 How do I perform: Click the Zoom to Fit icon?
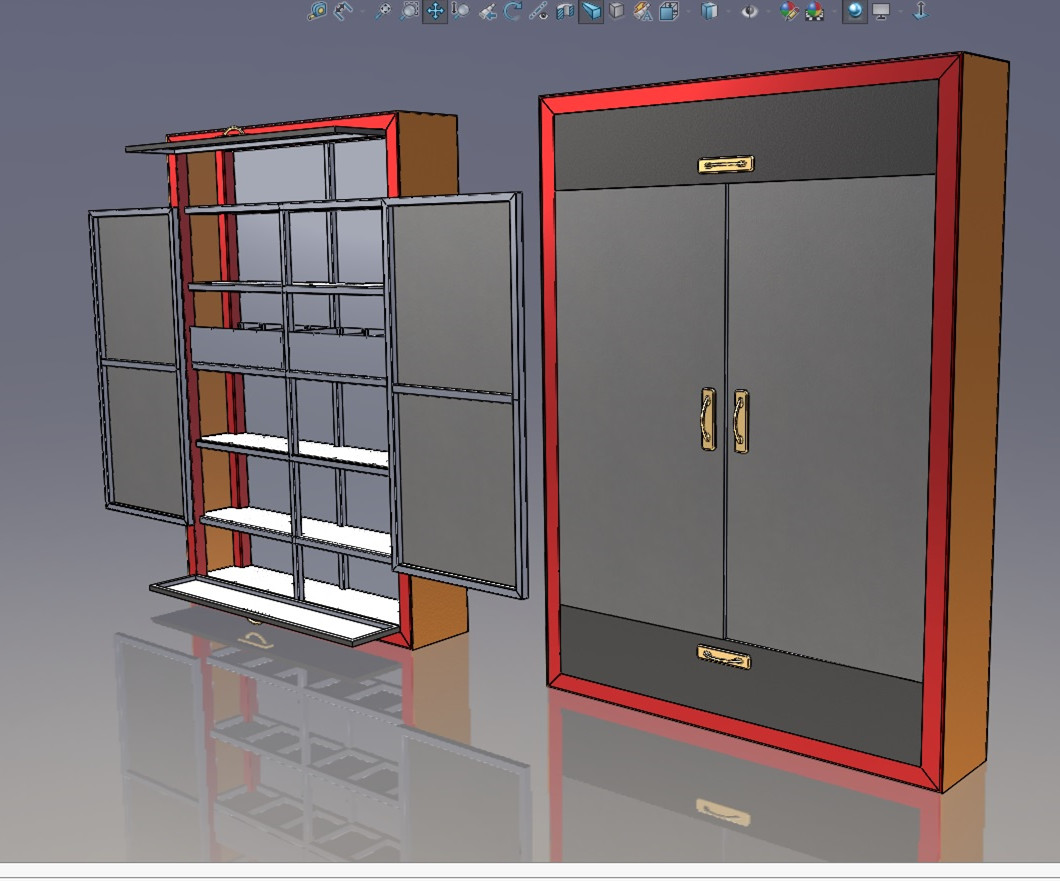(383, 11)
